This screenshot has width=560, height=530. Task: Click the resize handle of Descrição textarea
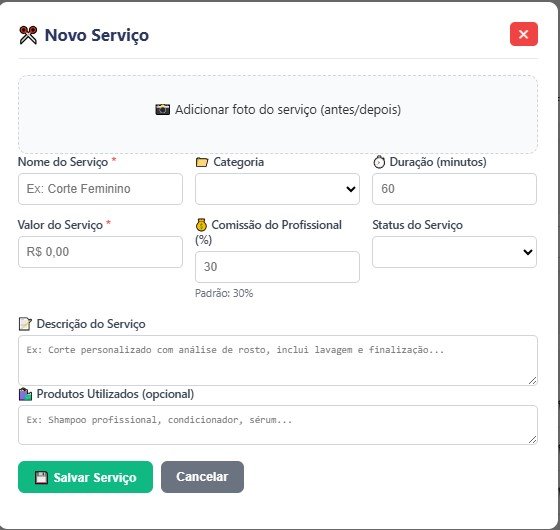(532, 381)
